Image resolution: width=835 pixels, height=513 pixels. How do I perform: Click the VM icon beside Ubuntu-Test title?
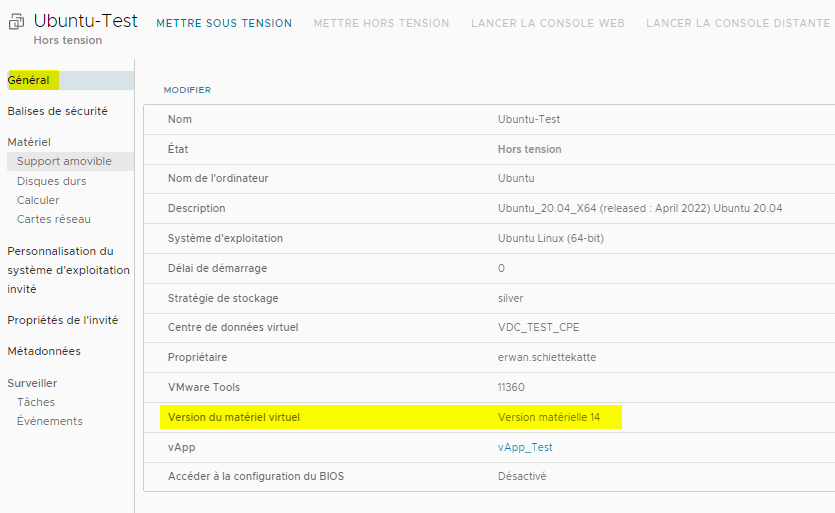[17, 22]
